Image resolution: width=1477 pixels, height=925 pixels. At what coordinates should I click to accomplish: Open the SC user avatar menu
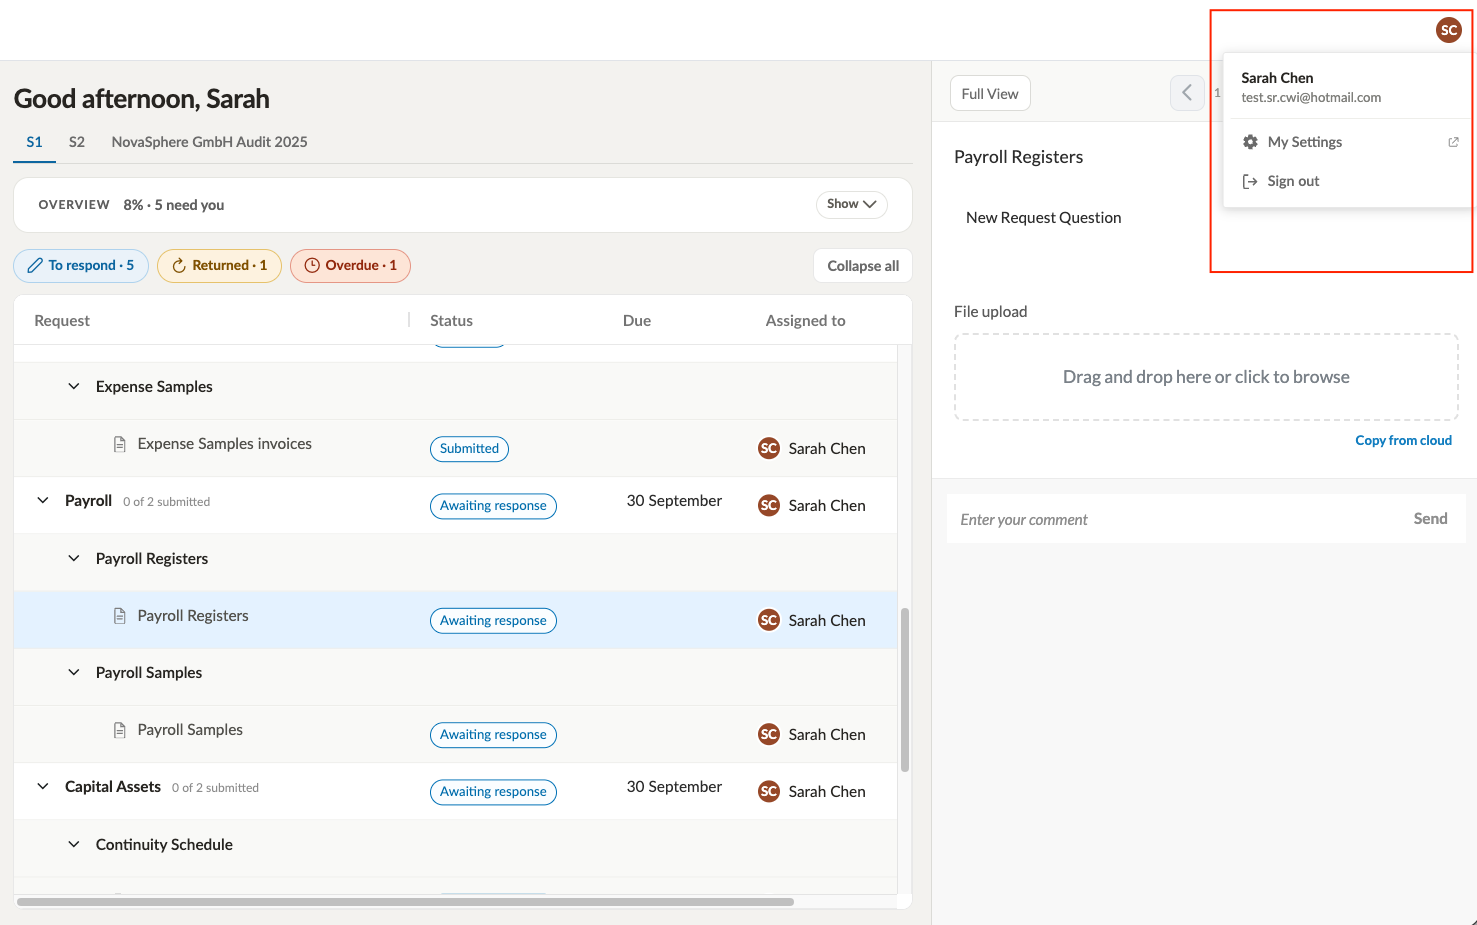pyautogui.click(x=1448, y=30)
